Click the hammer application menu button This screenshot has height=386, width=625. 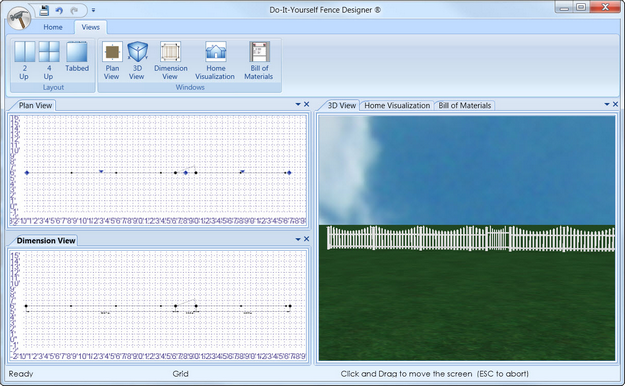point(19,18)
